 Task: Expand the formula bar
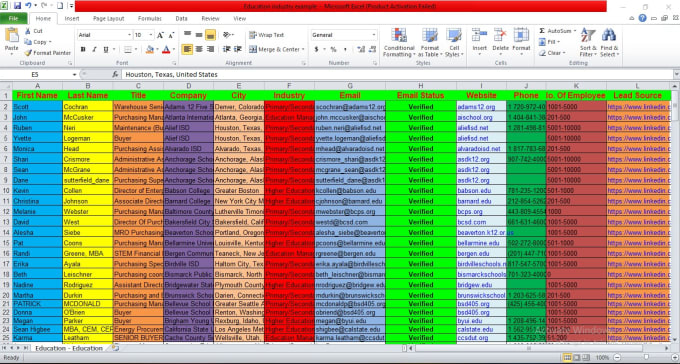coord(676,75)
